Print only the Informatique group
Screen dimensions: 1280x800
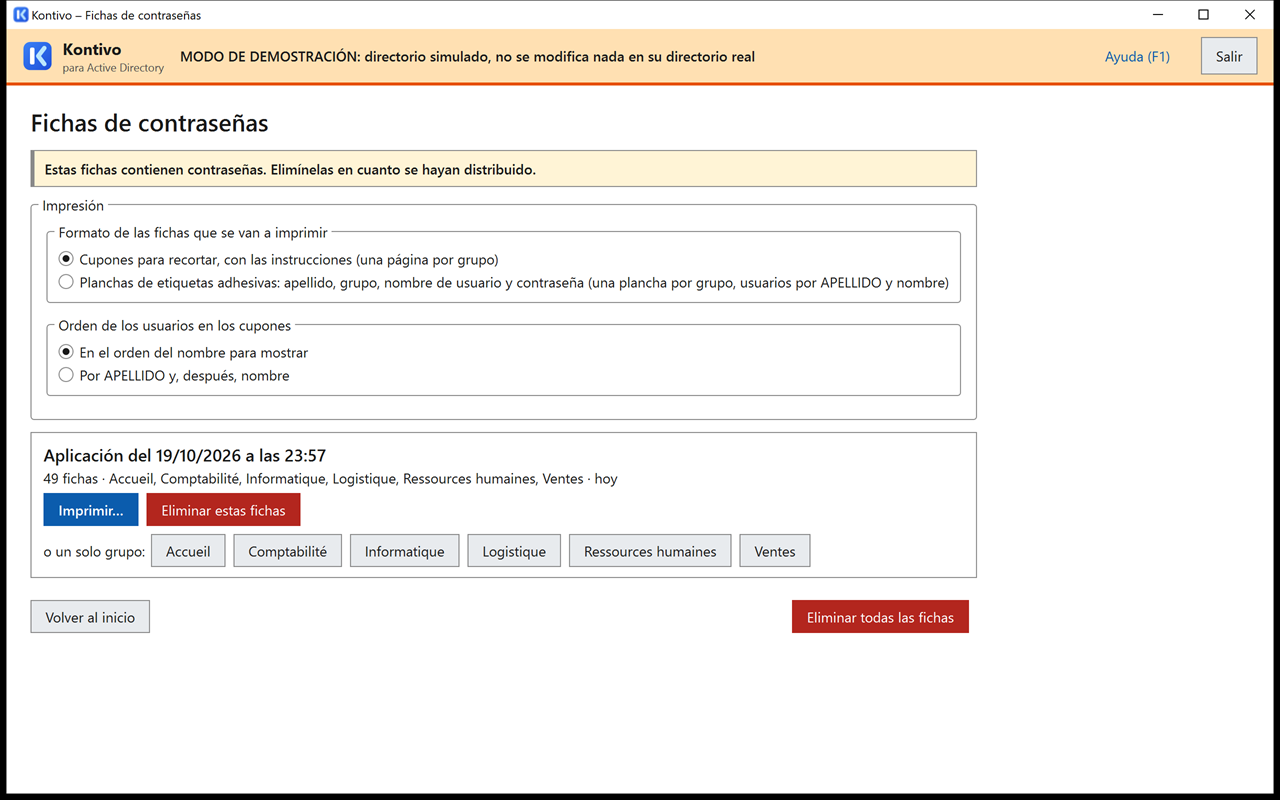pos(405,551)
